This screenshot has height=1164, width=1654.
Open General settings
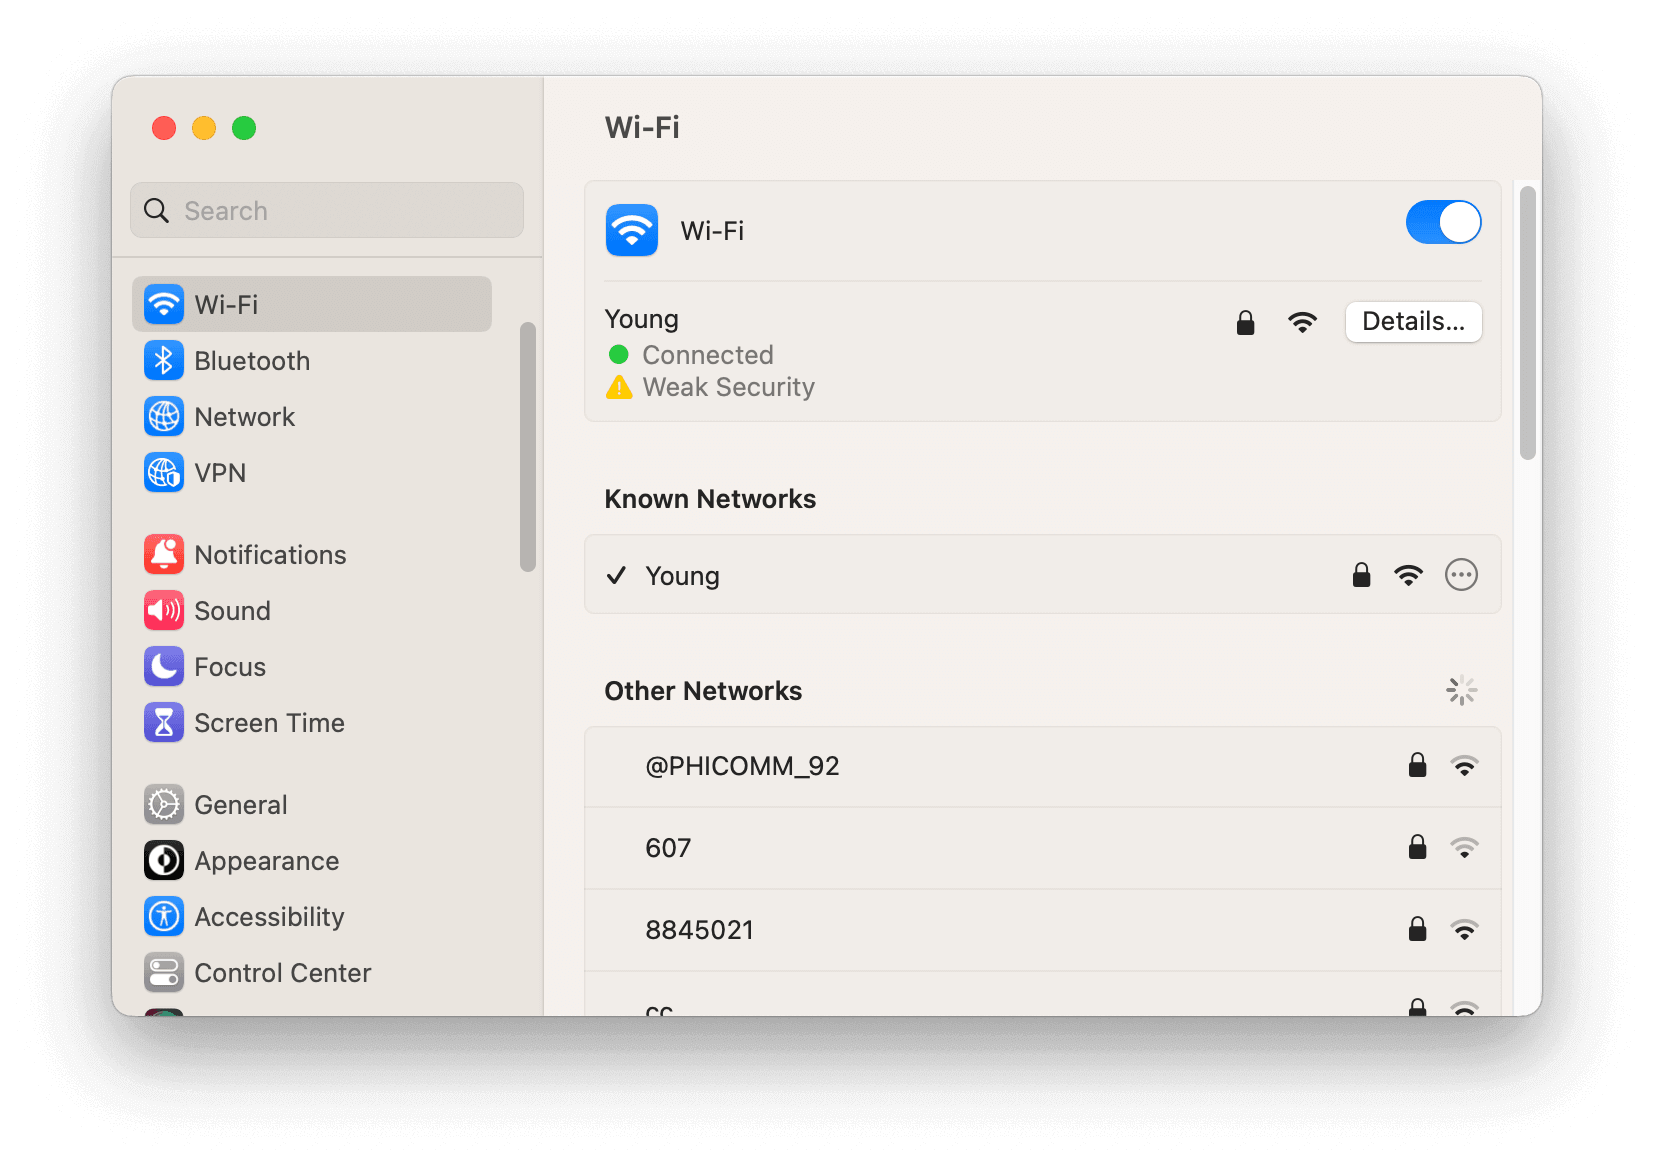click(x=312, y=804)
